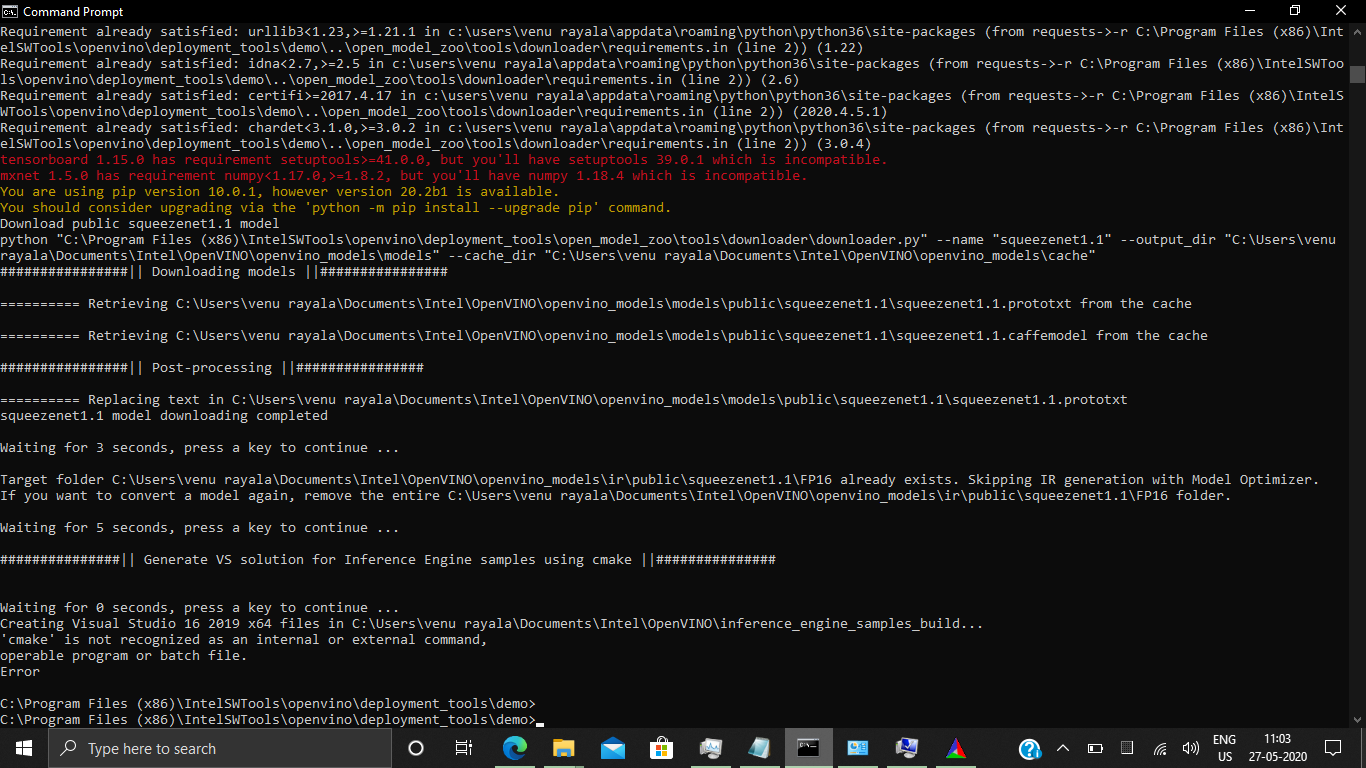The width and height of the screenshot is (1366, 768).
Task: Click 'Waiting for 0 seconds' line
Action: point(200,608)
